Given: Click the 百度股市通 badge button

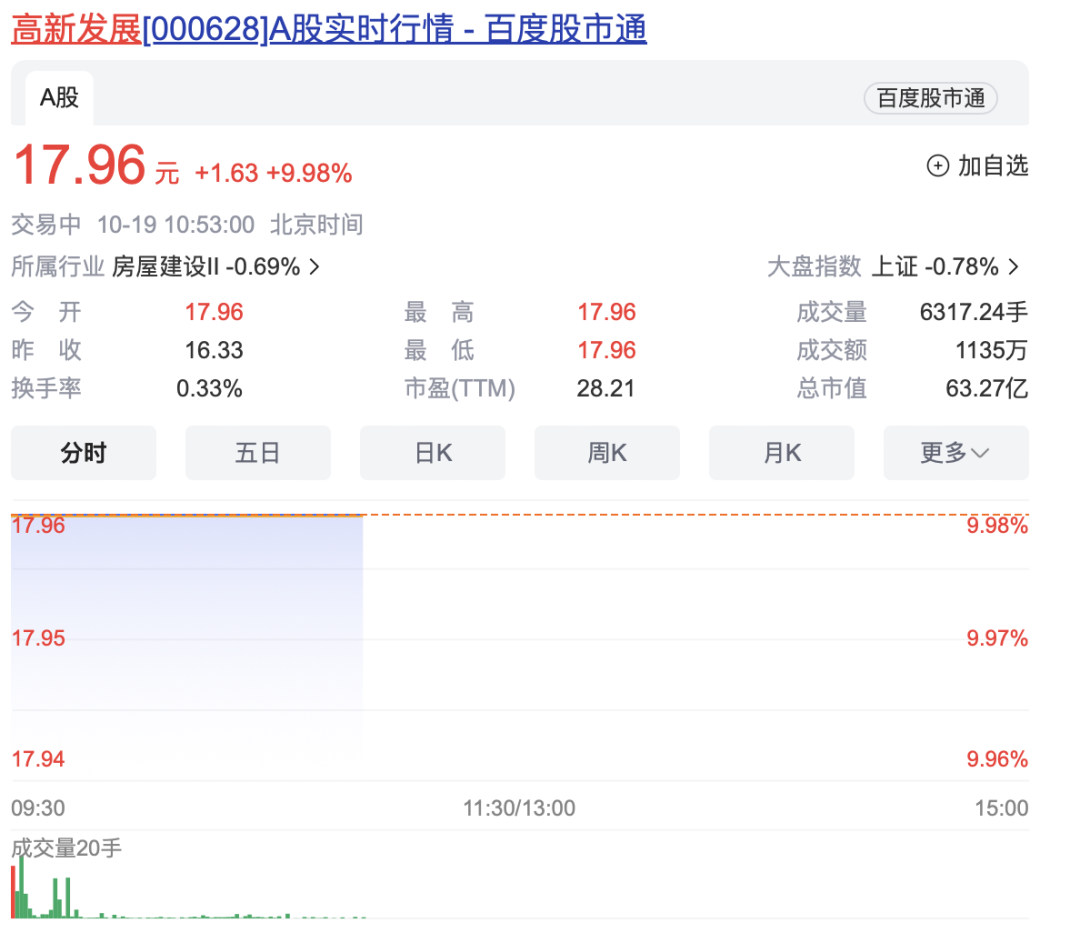Looking at the screenshot, I should click(x=931, y=98).
